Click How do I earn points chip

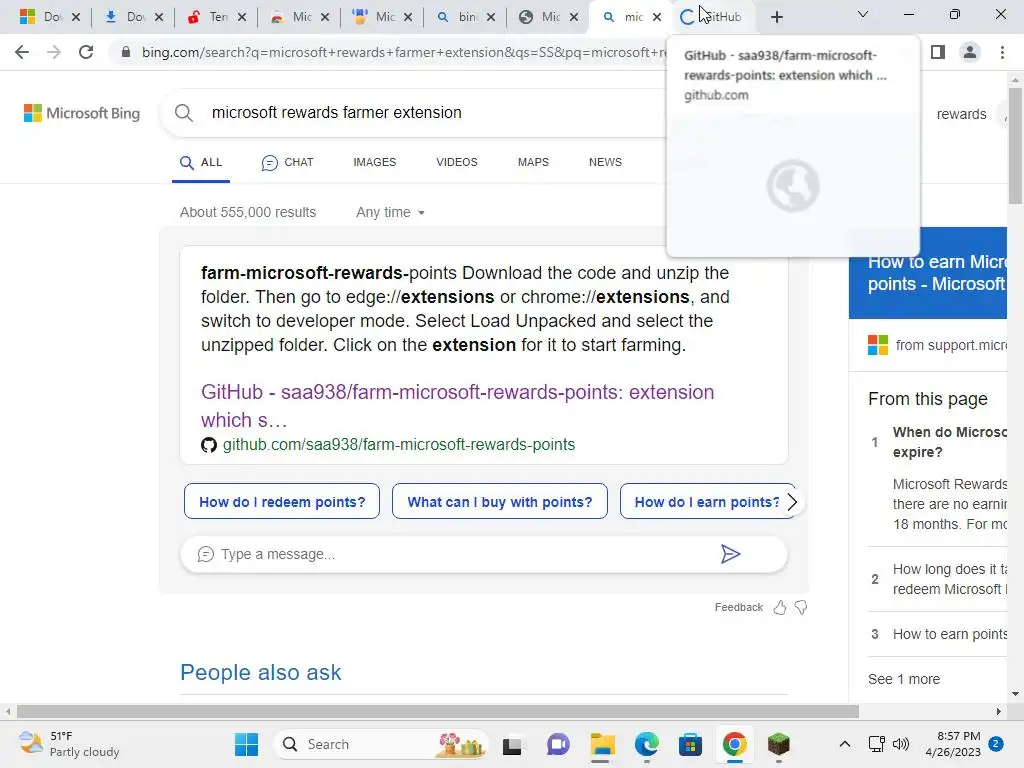pyautogui.click(x=707, y=502)
